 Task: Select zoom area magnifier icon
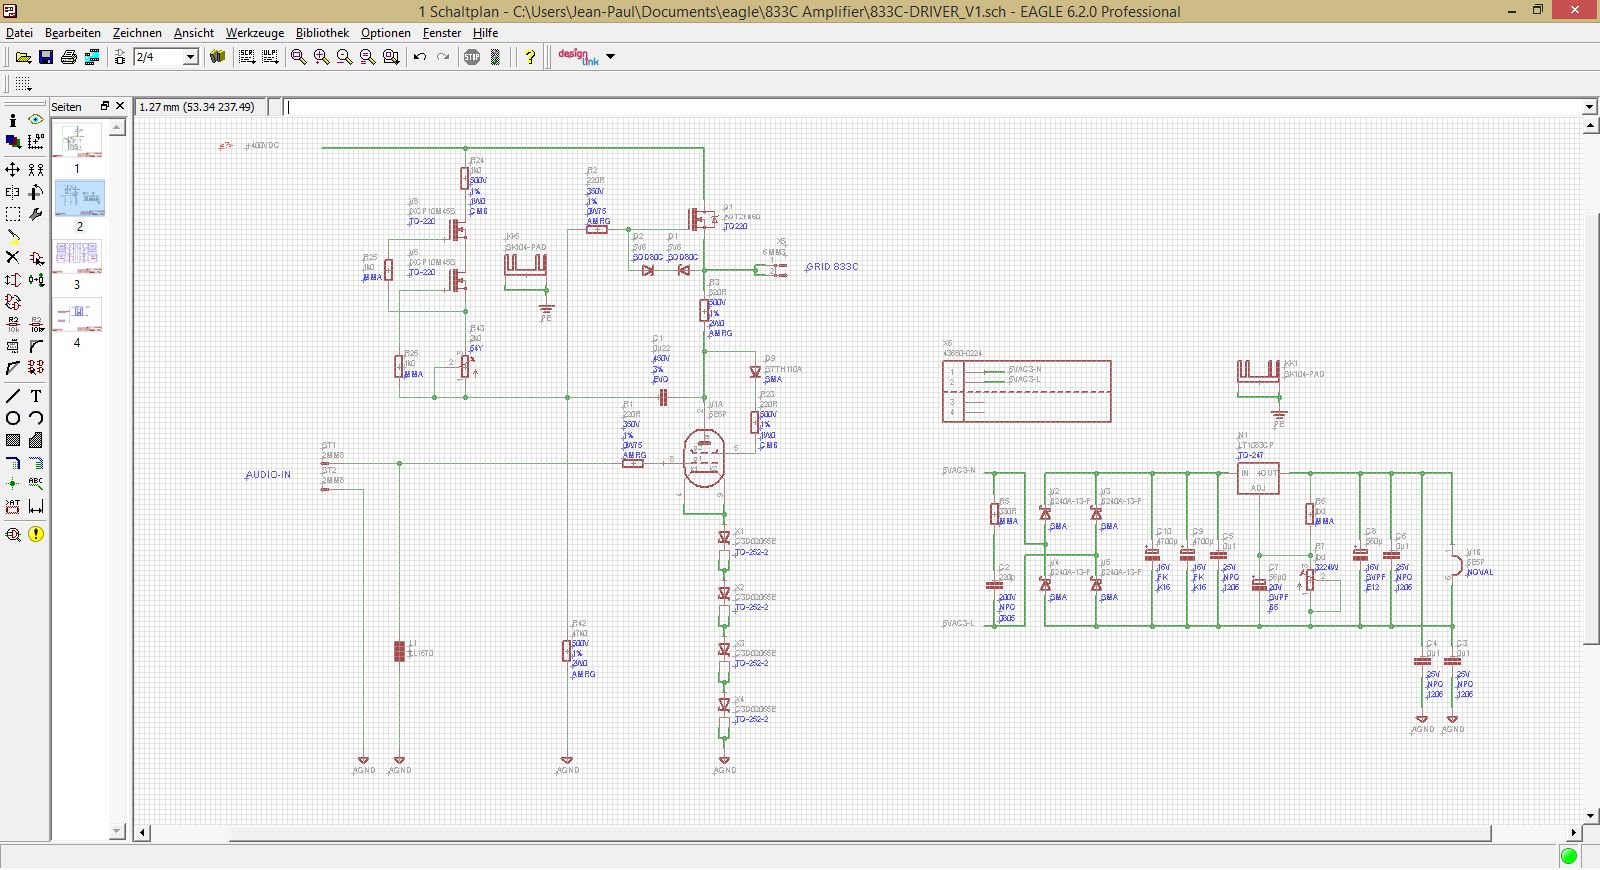click(x=391, y=57)
